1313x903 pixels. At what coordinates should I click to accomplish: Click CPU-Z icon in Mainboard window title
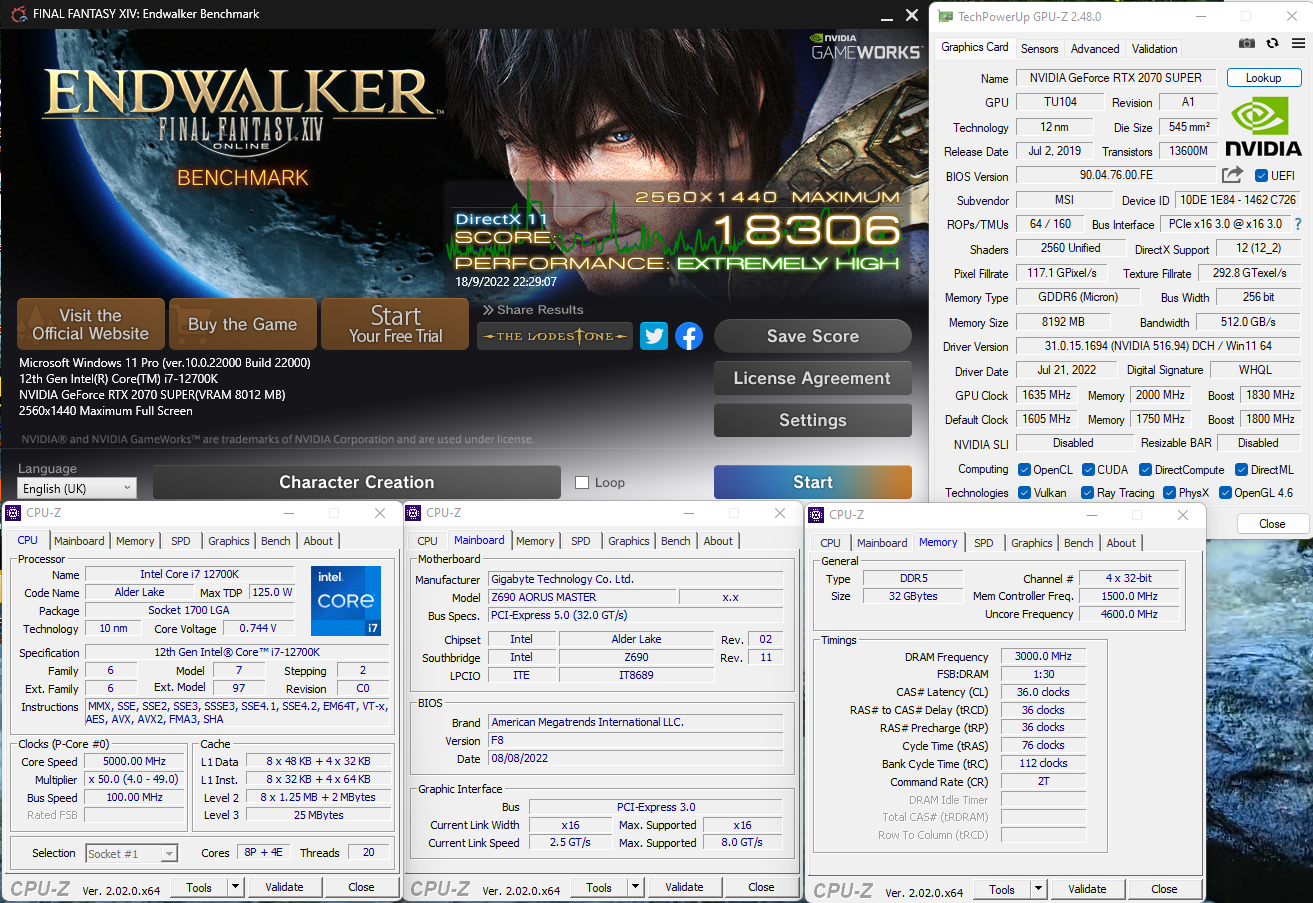click(413, 513)
